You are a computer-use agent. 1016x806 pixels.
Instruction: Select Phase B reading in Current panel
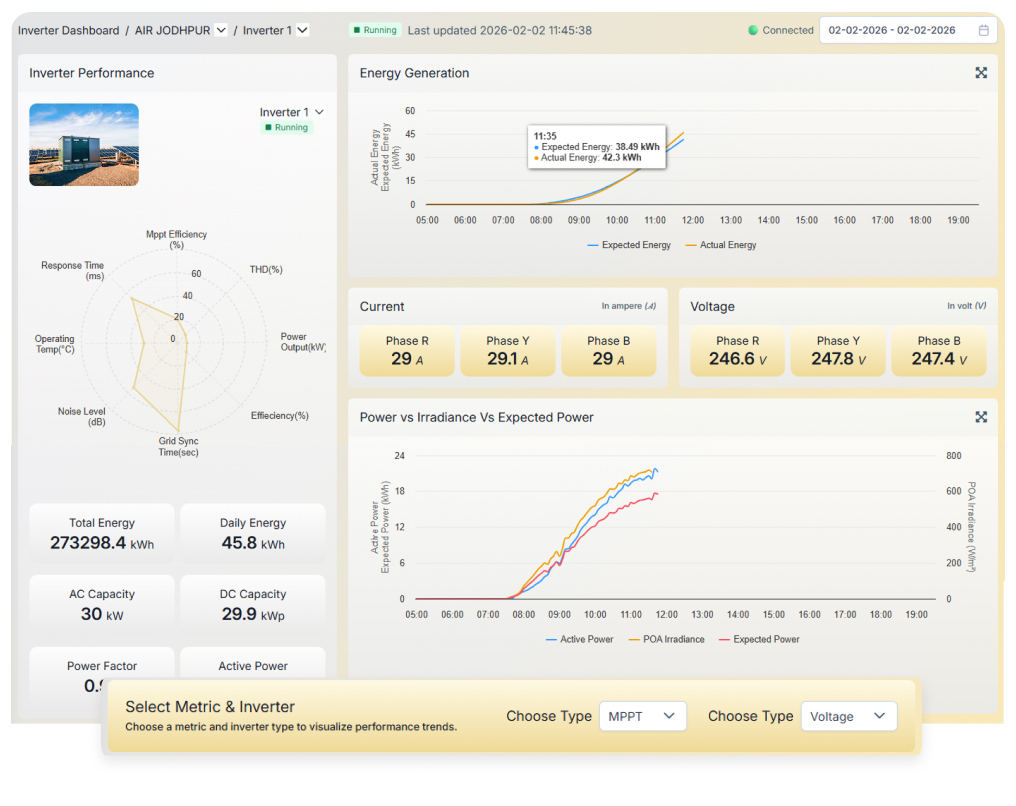tap(609, 350)
